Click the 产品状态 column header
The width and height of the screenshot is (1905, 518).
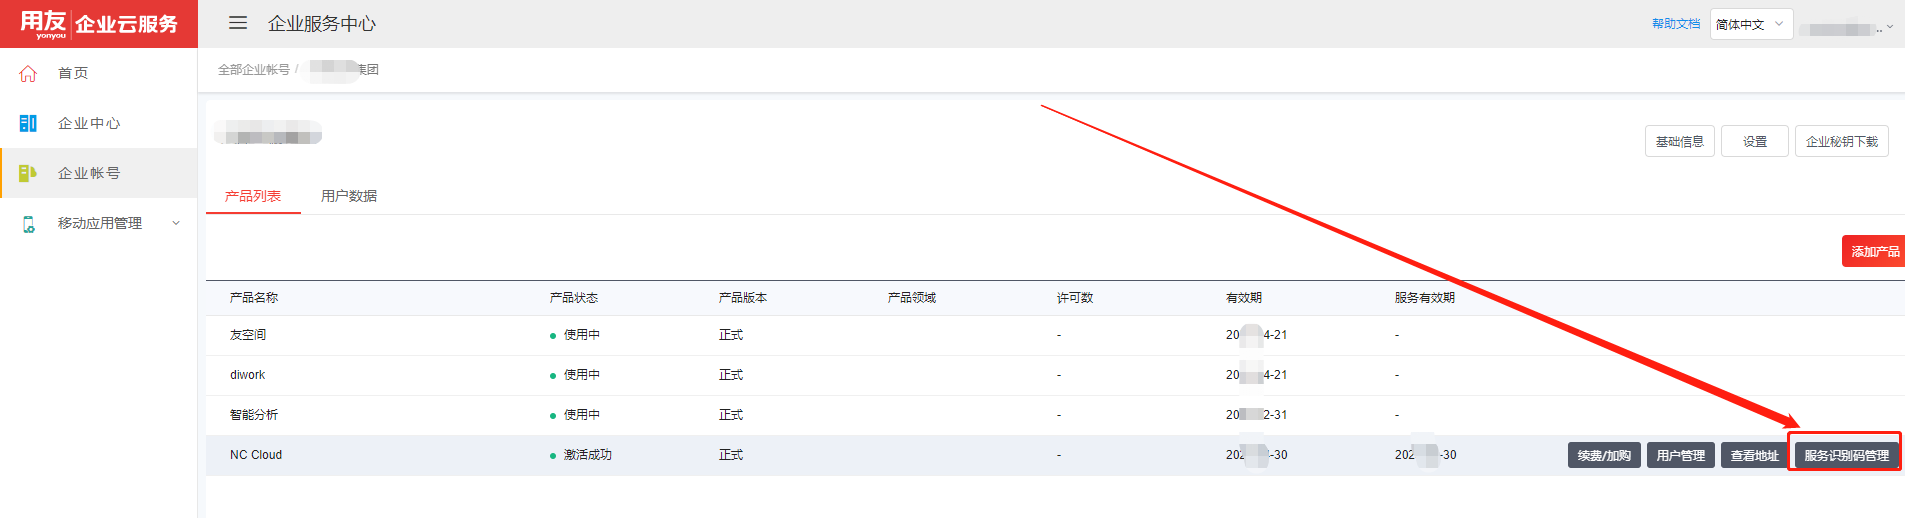pyautogui.click(x=574, y=298)
